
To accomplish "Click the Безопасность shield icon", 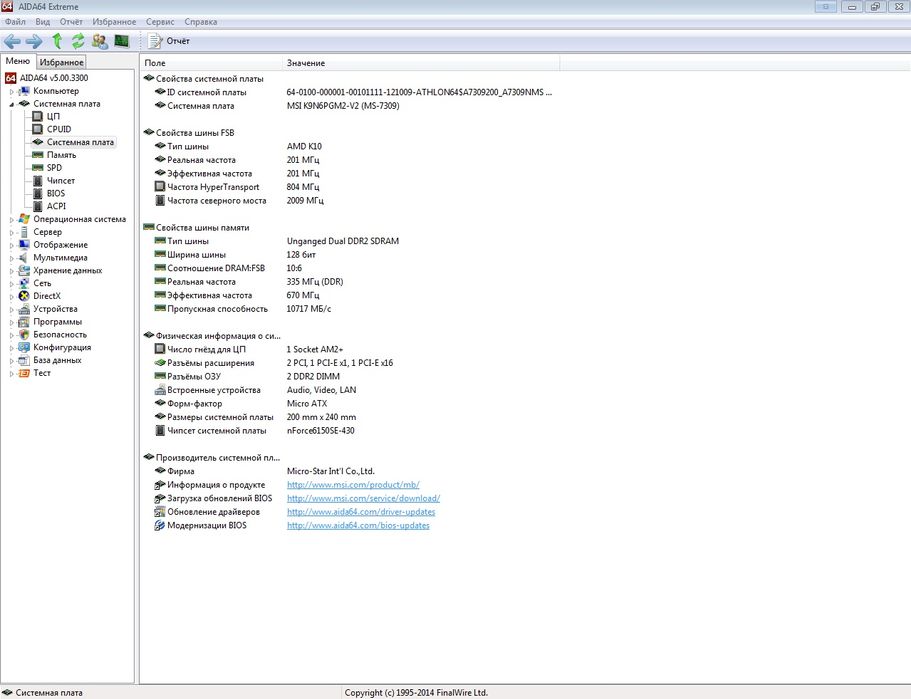I will (x=24, y=335).
